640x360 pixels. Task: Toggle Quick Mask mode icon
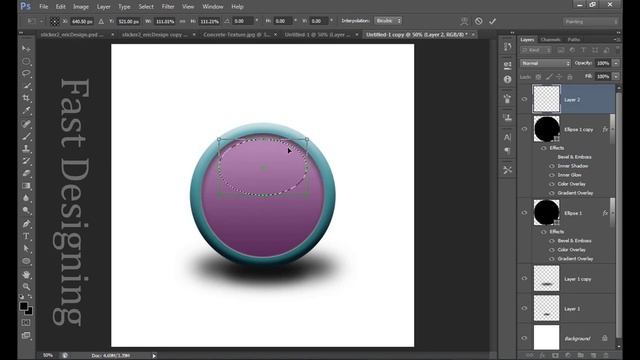point(26,322)
